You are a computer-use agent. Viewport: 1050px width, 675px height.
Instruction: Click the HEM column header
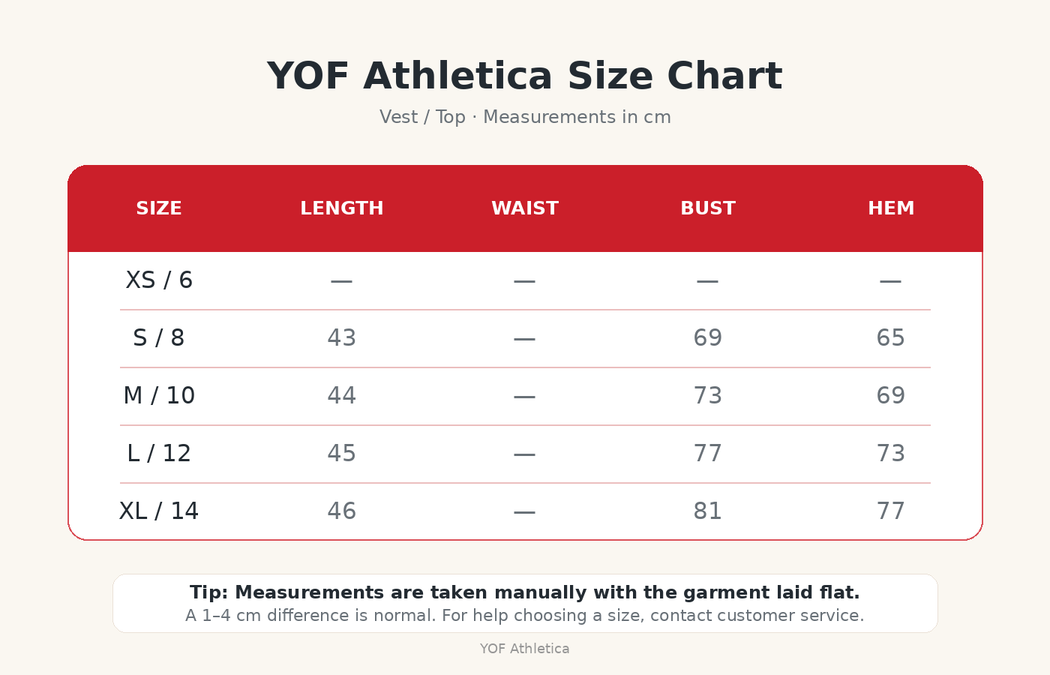click(891, 208)
